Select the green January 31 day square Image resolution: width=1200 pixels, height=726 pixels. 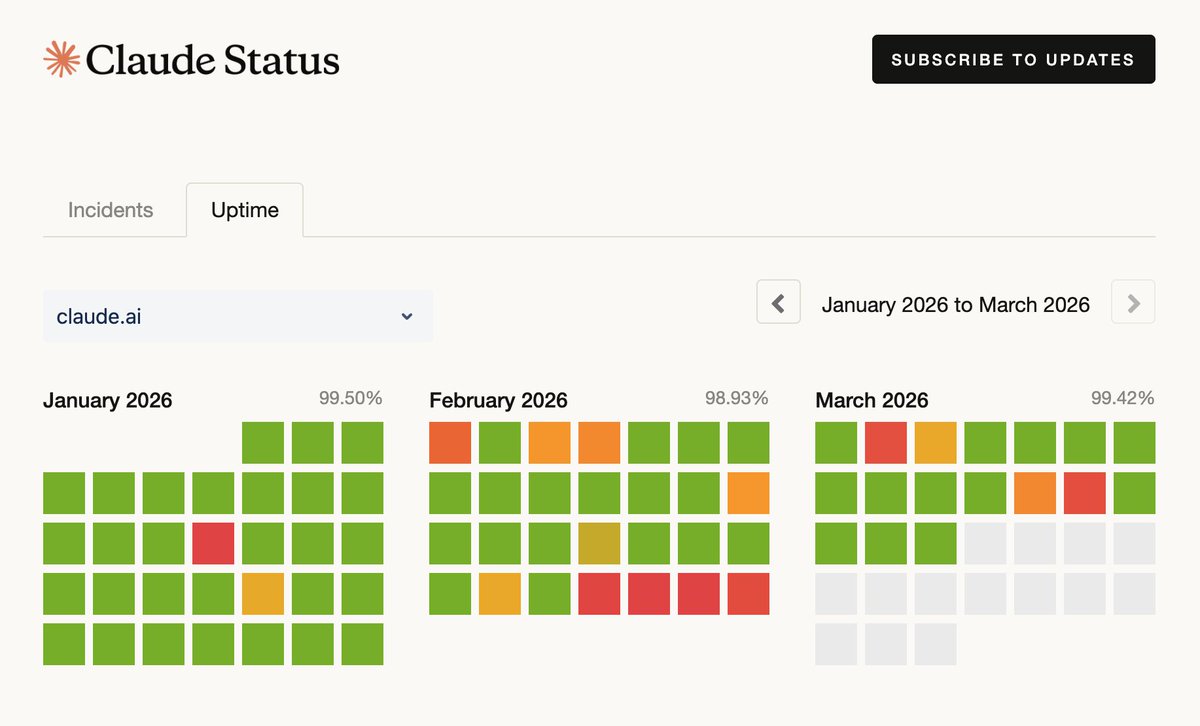click(x=362, y=643)
